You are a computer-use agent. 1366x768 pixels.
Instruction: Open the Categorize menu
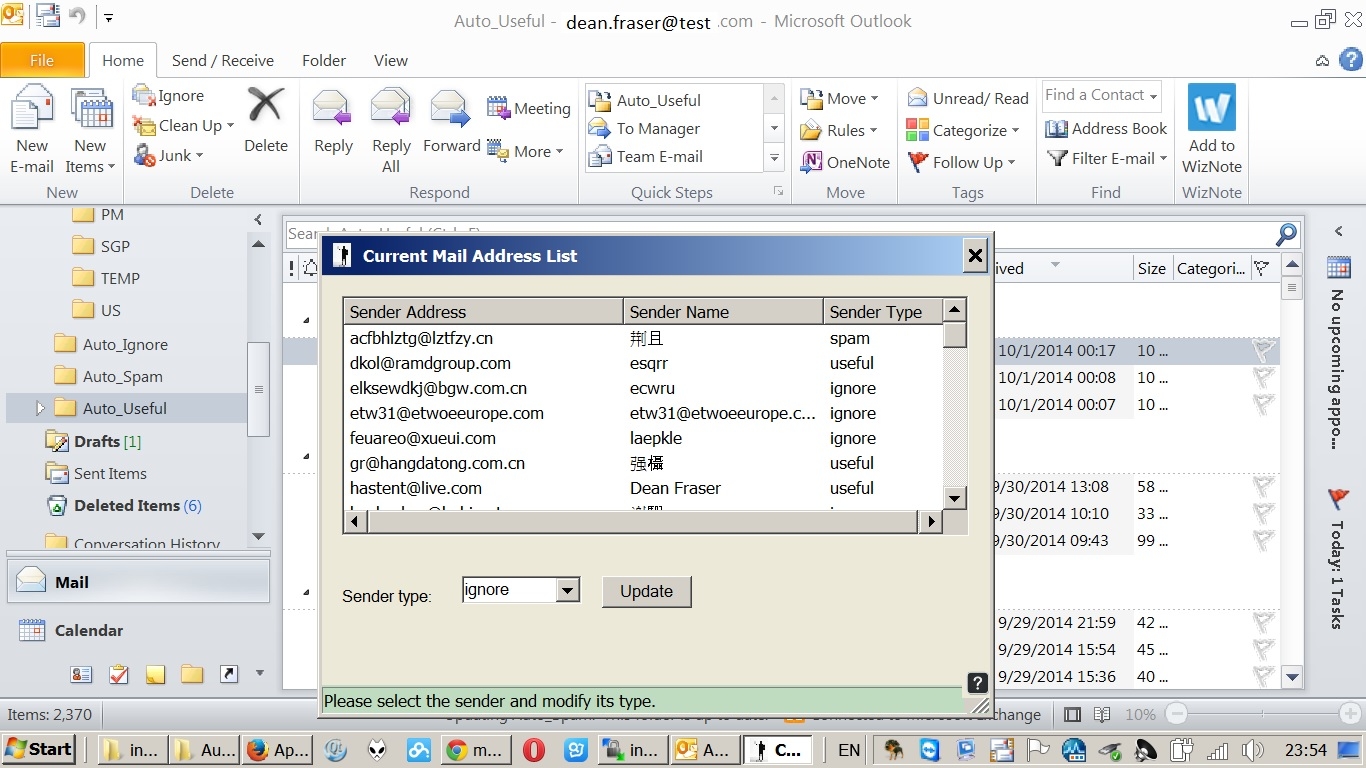pyautogui.click(x=962, y=130)
